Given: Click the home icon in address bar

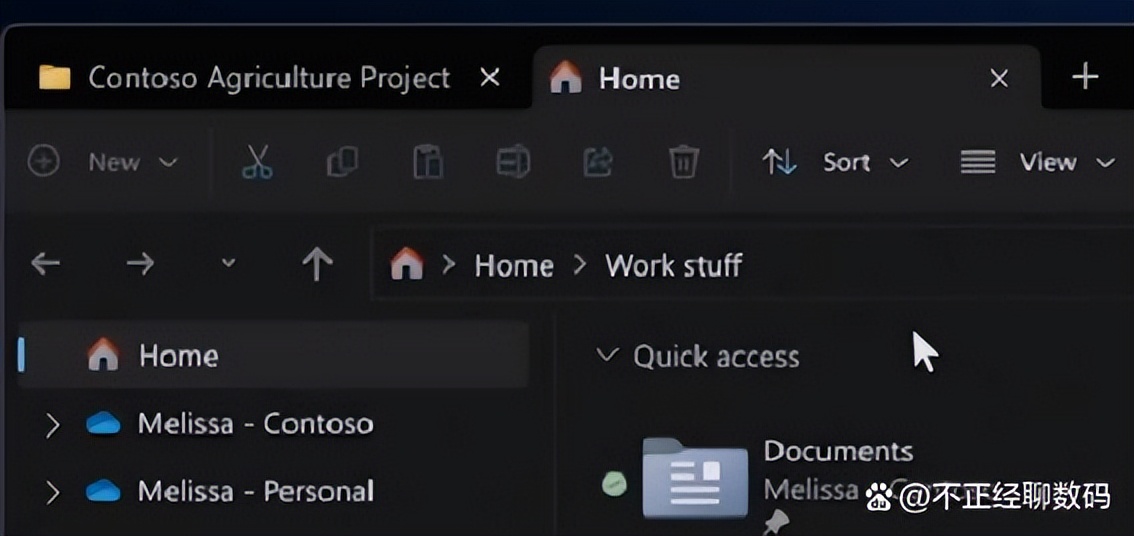Looking at the screenshot, I should tap(407, 263).
